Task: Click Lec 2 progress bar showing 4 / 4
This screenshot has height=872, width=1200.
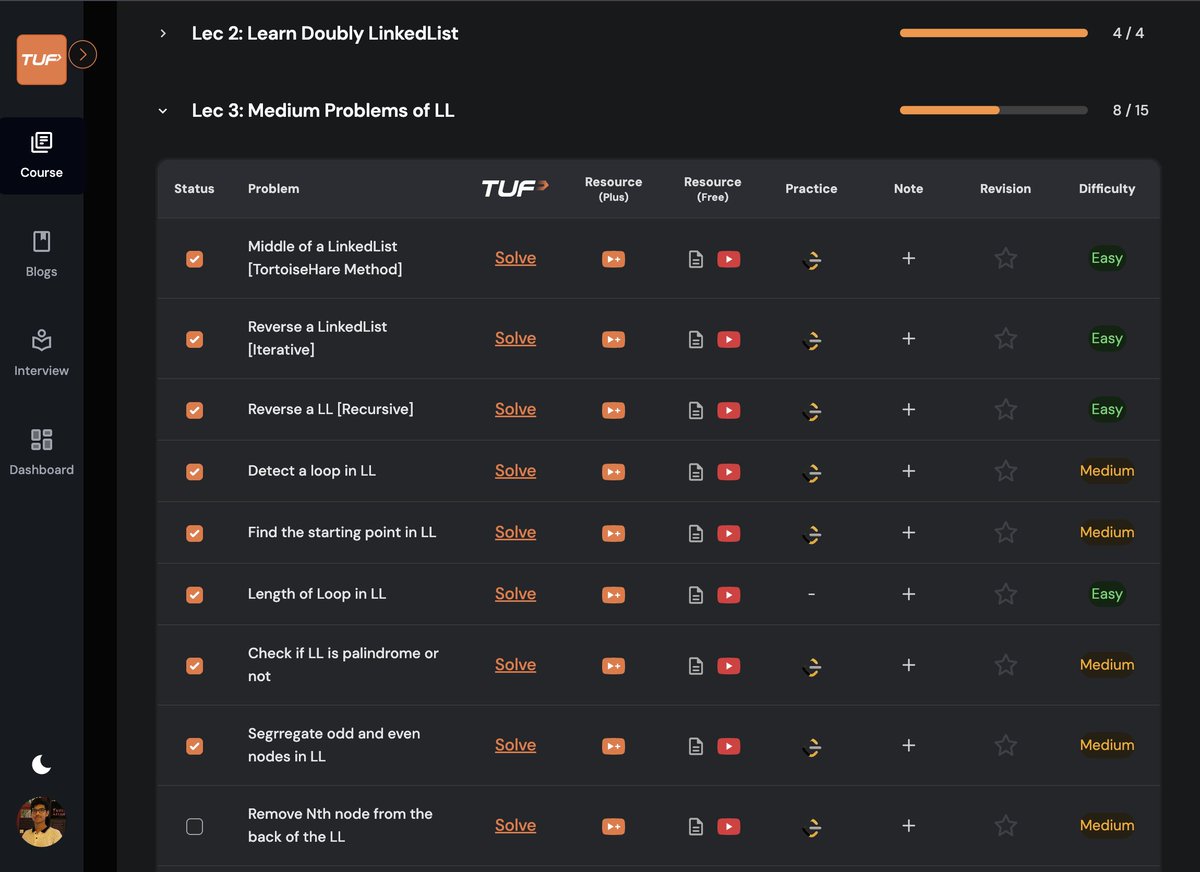Action: 994,33
